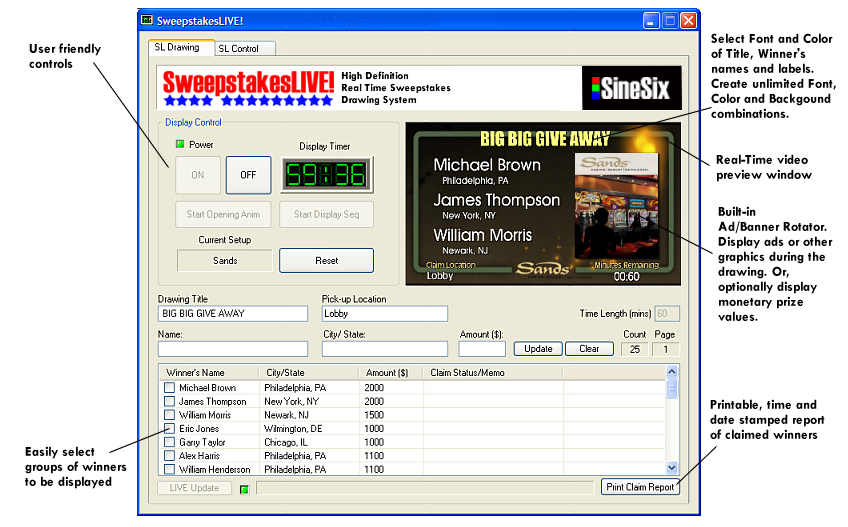The width and height of the screenshot is (848, 527).
Task: Click the Amount ($) column header
Action: tap(391, 372)
